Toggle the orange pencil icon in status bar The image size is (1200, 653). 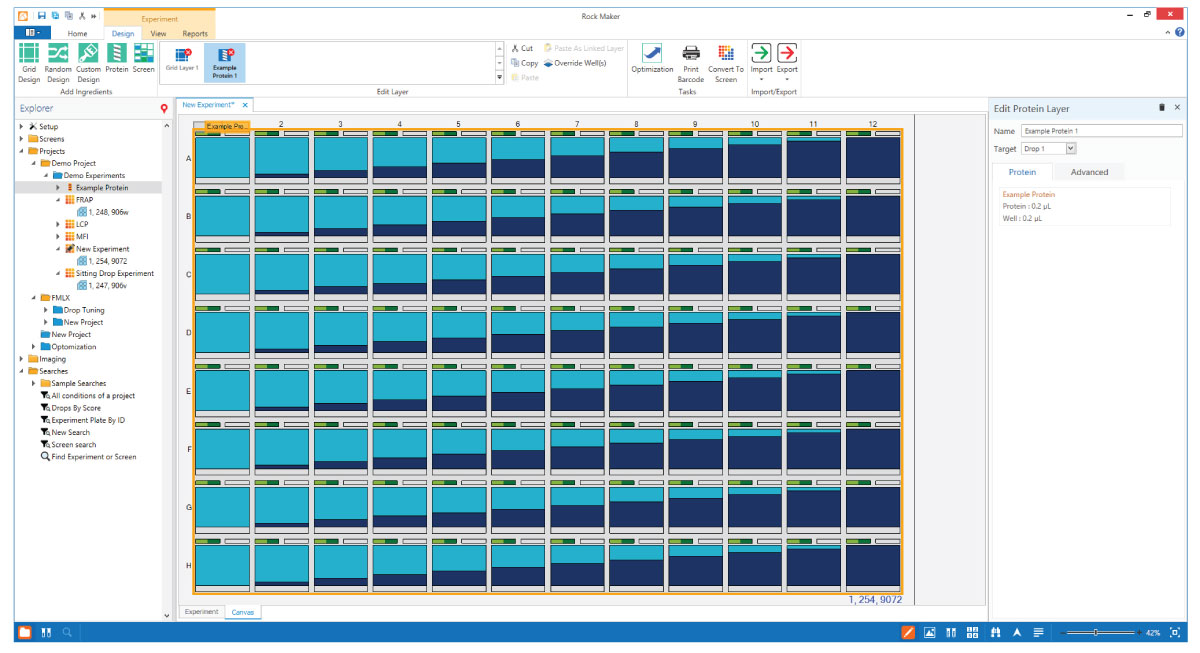pyautogui.click(x=908, y=632)
